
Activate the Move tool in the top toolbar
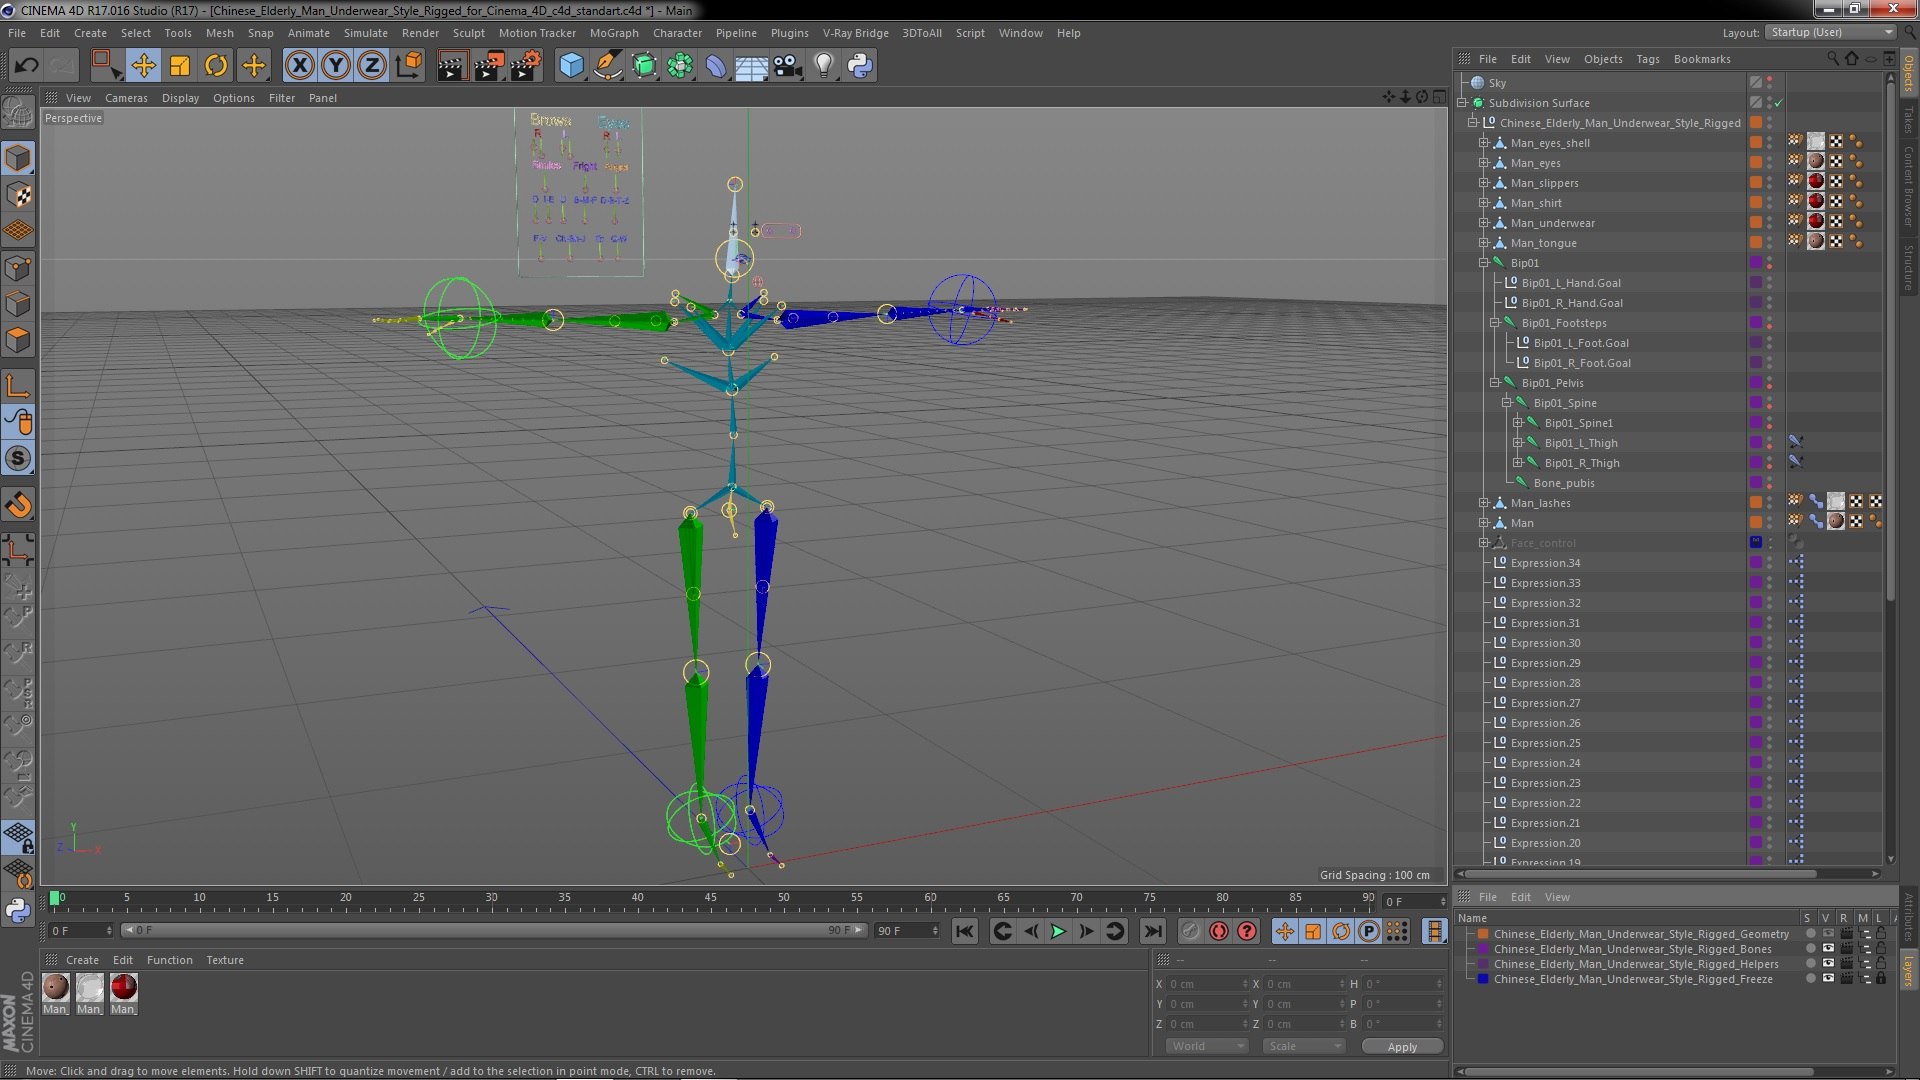(x=143, y=66)
